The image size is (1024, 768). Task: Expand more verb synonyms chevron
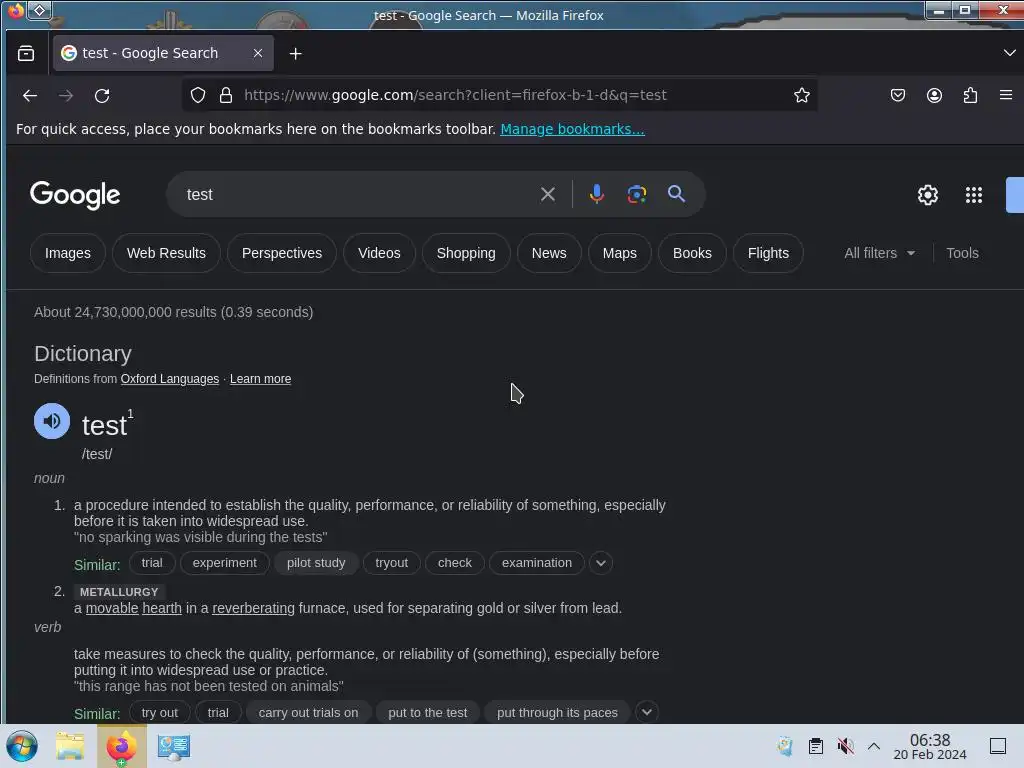coord(647,712)
